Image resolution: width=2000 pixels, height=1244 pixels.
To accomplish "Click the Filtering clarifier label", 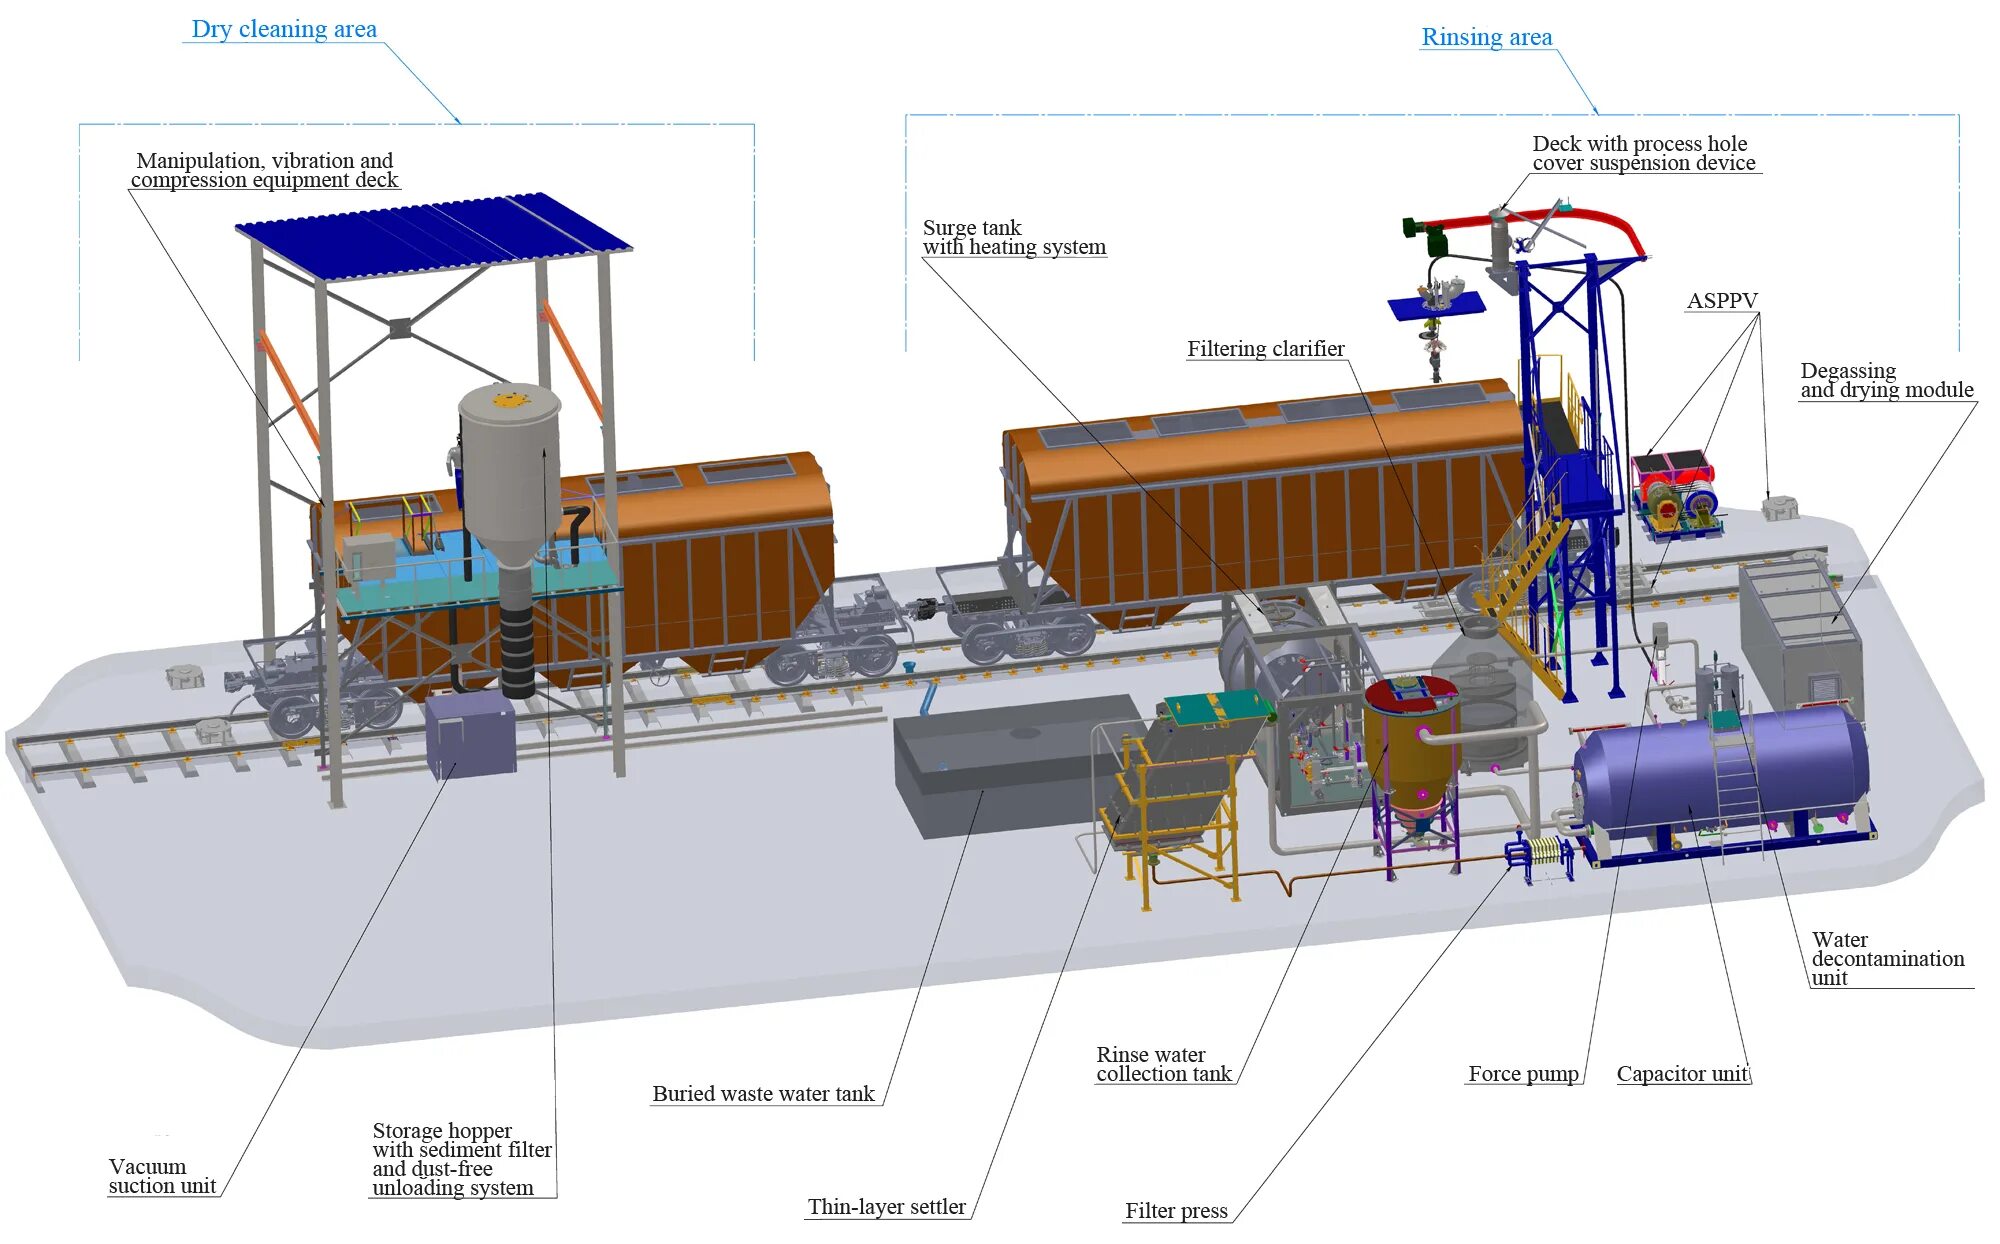I will (1265, 348).
